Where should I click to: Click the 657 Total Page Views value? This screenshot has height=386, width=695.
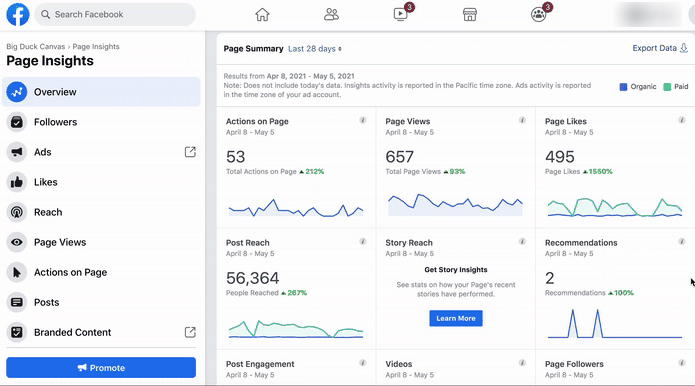(400, 157)
